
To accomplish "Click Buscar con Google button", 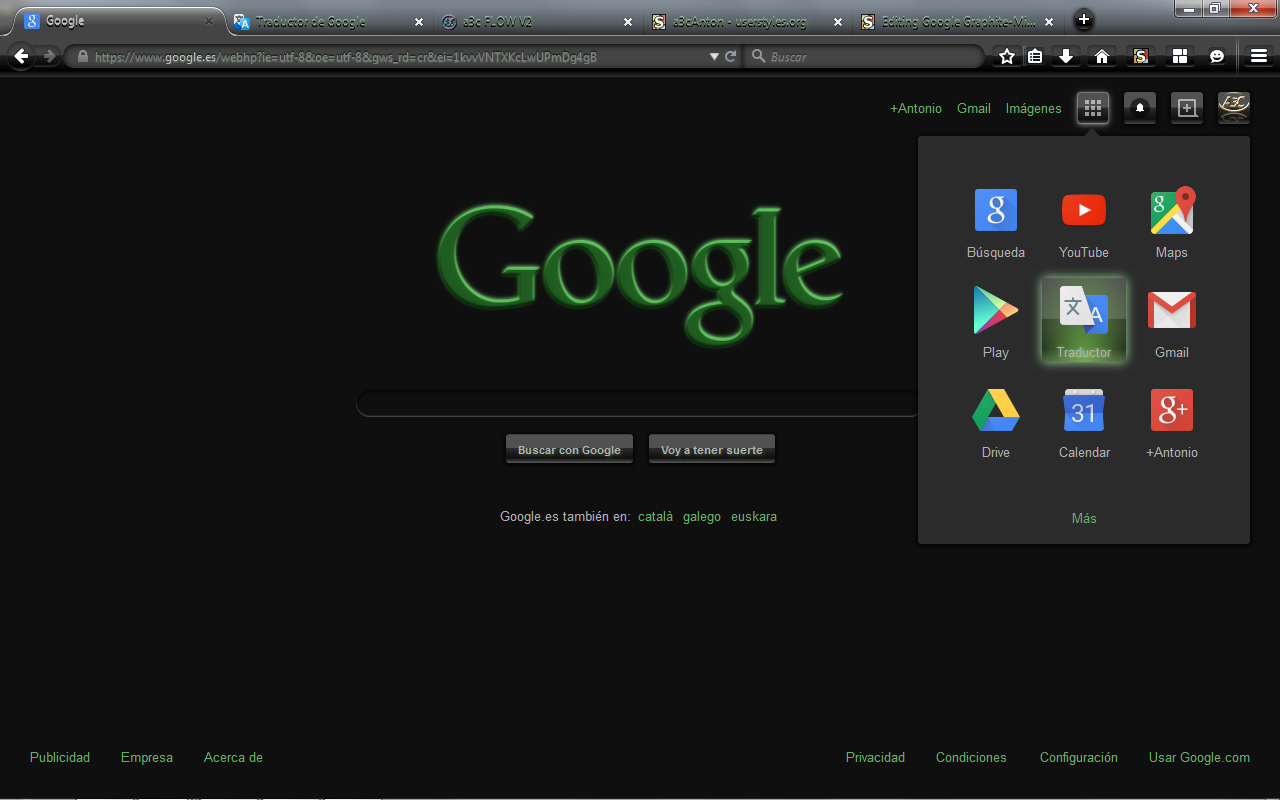I will 569,449.
